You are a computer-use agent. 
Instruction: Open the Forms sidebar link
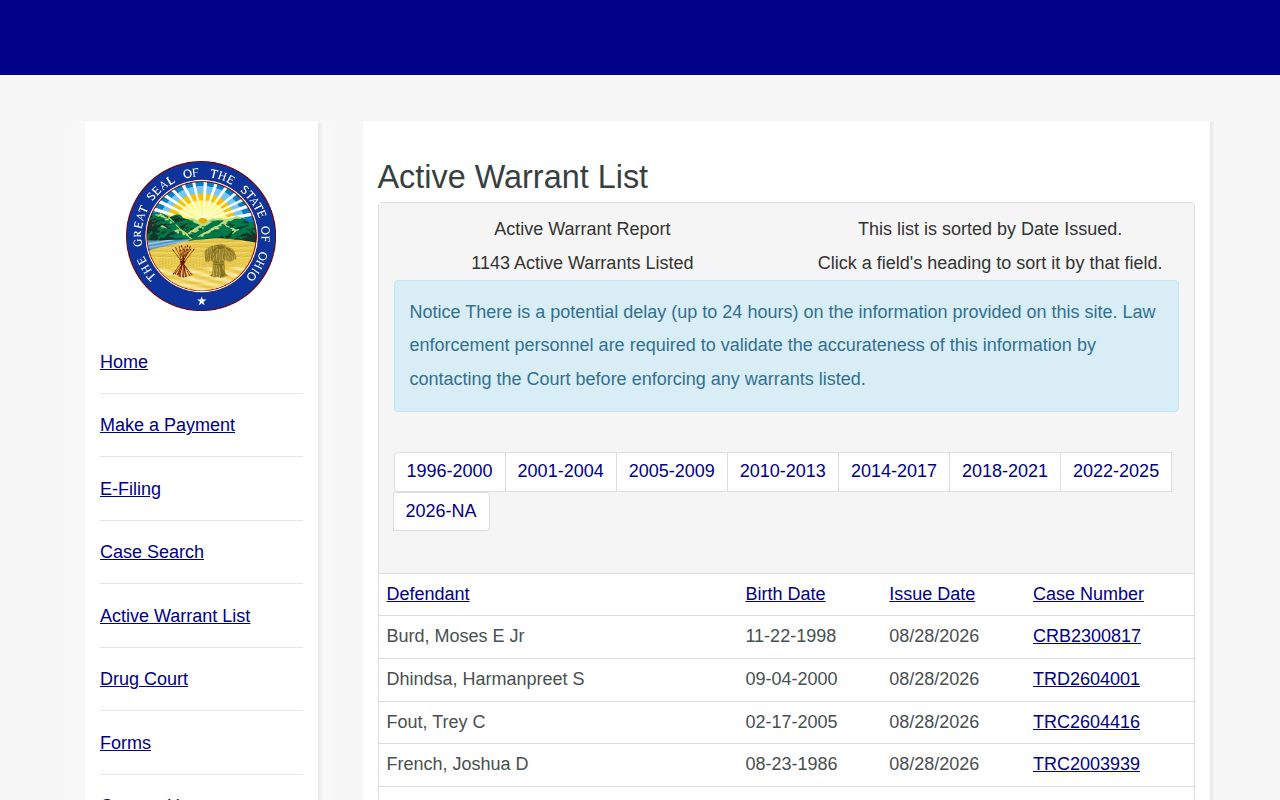(125, 743)
